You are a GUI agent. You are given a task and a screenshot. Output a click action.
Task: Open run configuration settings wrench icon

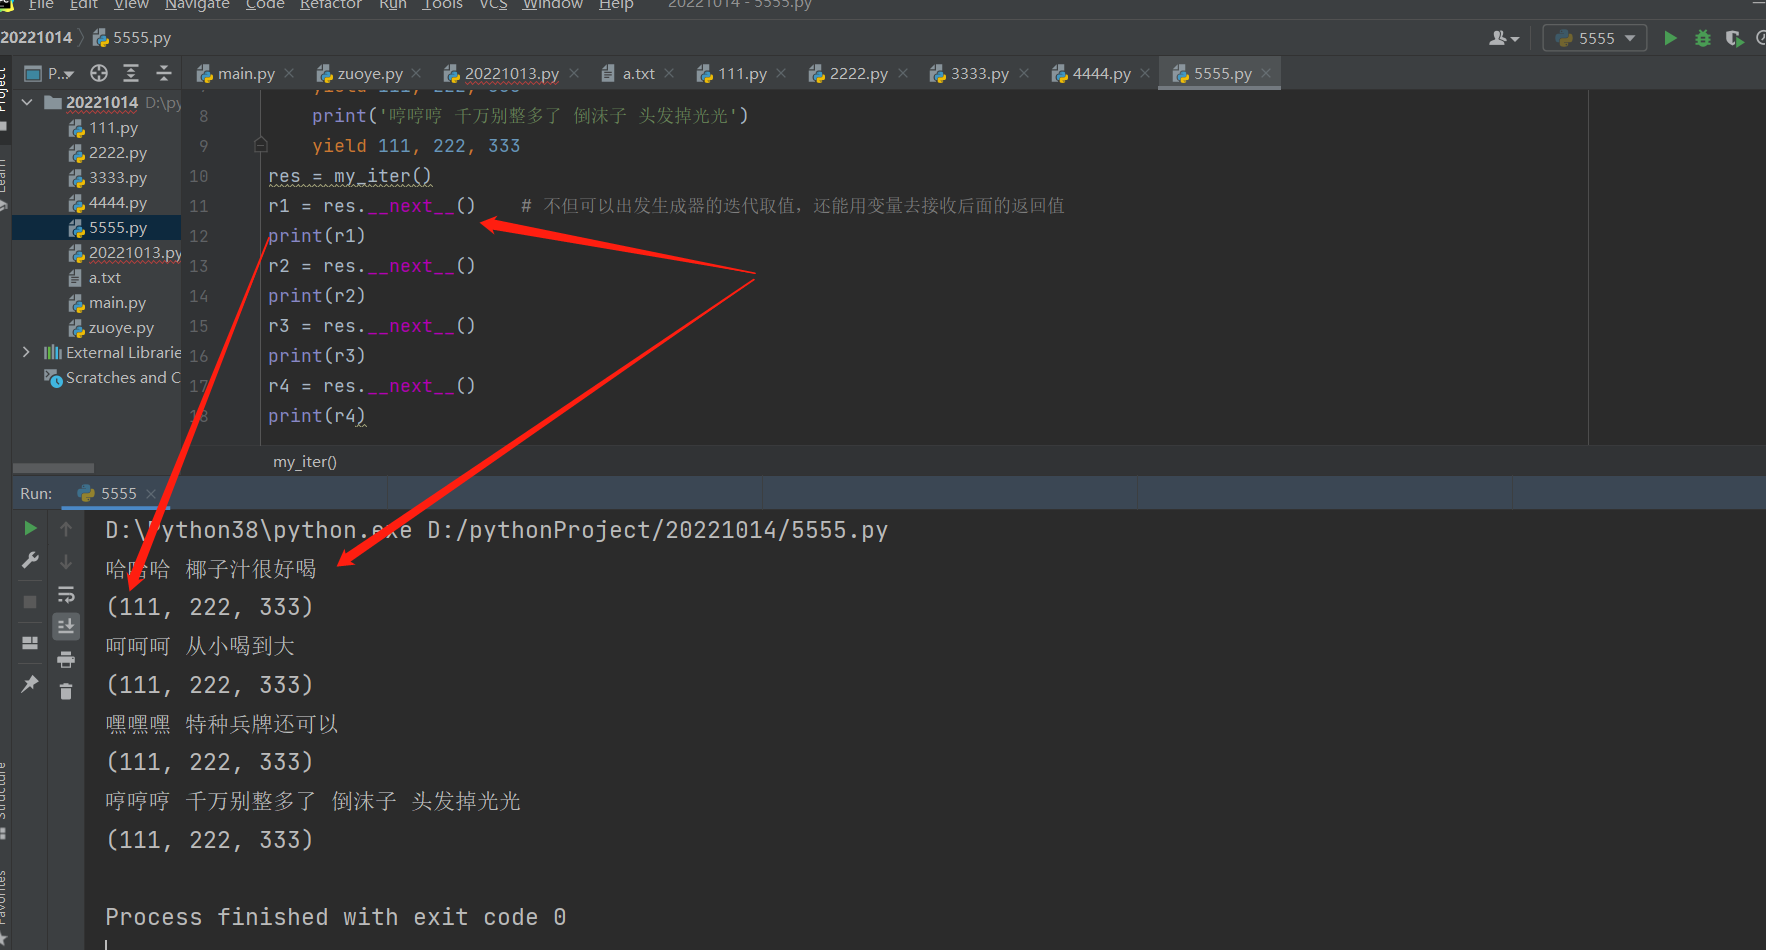click(30, 560)
